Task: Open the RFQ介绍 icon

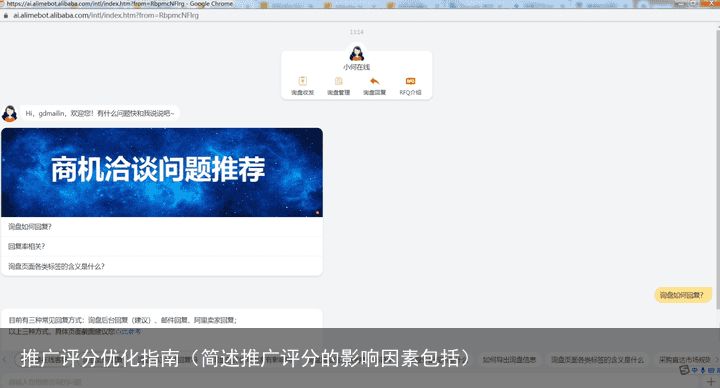Action: click(411, 81)
